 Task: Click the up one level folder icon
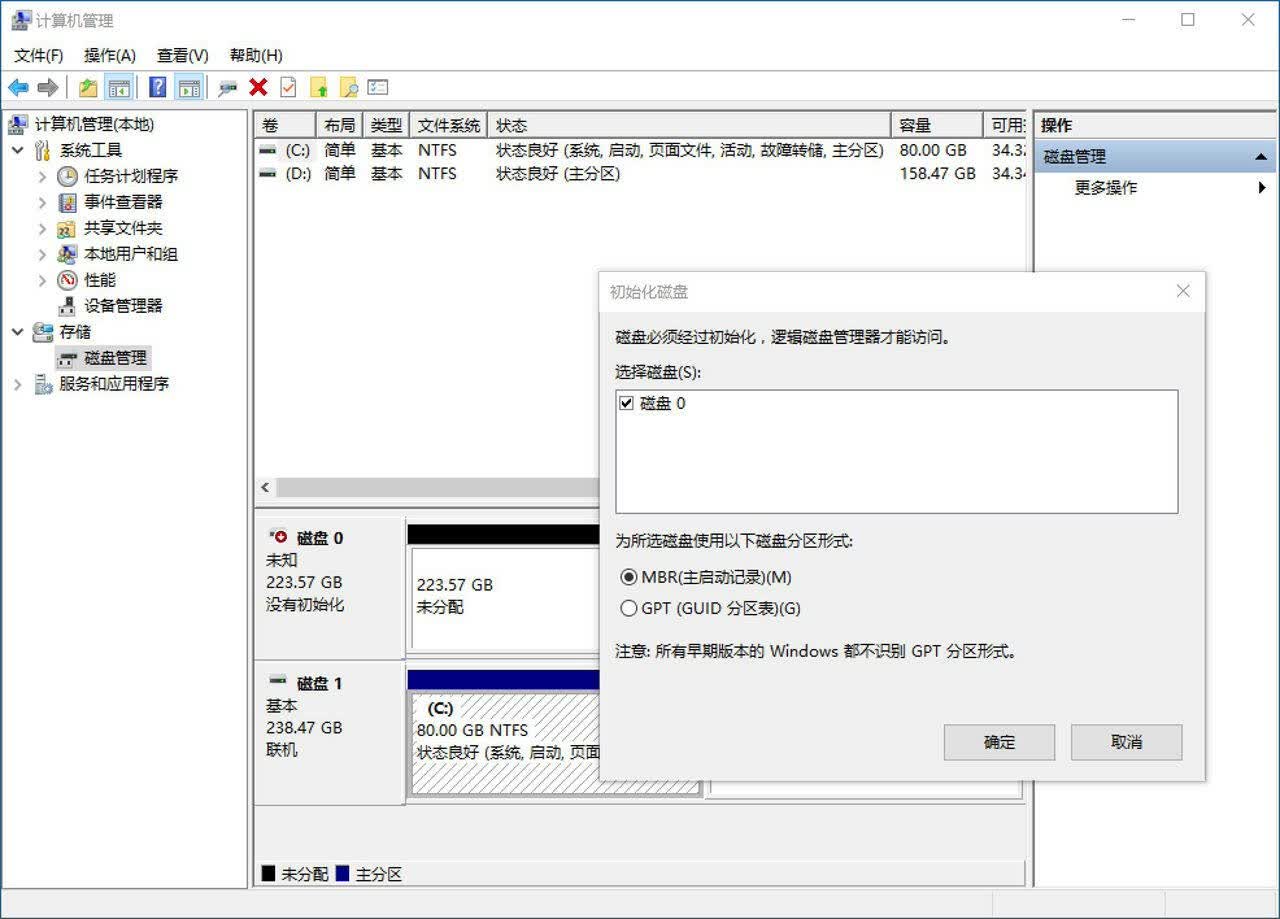88,88
